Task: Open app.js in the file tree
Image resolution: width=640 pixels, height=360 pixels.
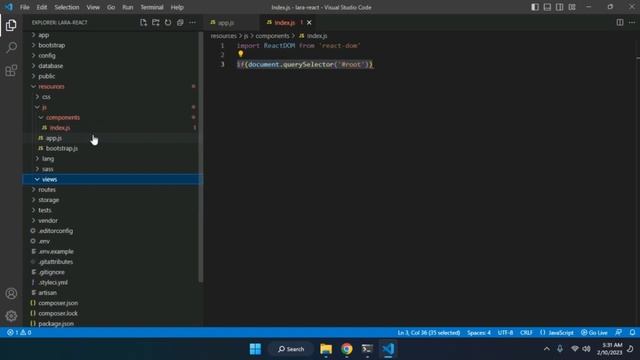Action: coord(112,138)
